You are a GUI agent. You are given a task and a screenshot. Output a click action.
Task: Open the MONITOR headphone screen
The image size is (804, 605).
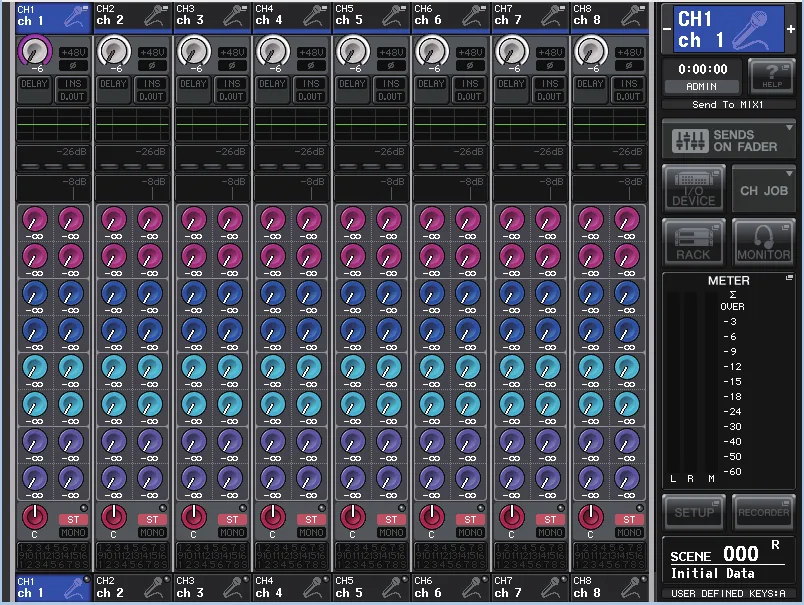coord(763,241)
